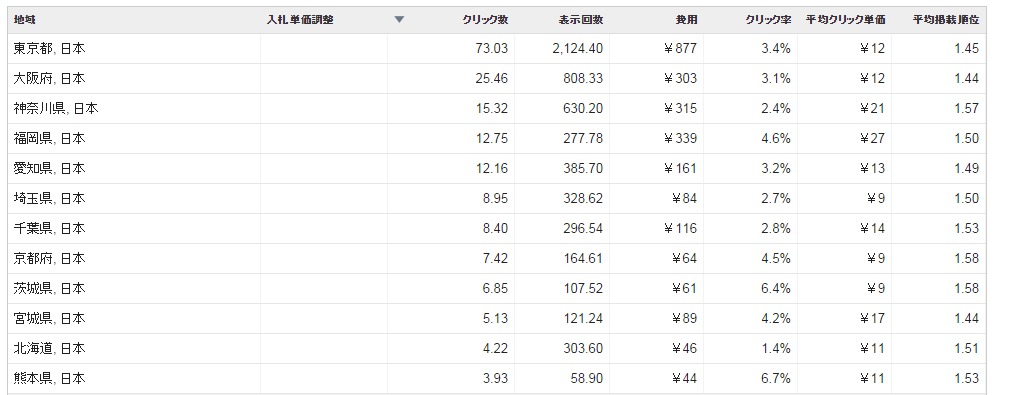The image size is (1010, 395).
Task: Sort by the クリック数 column header
Action: coord(485,20)
